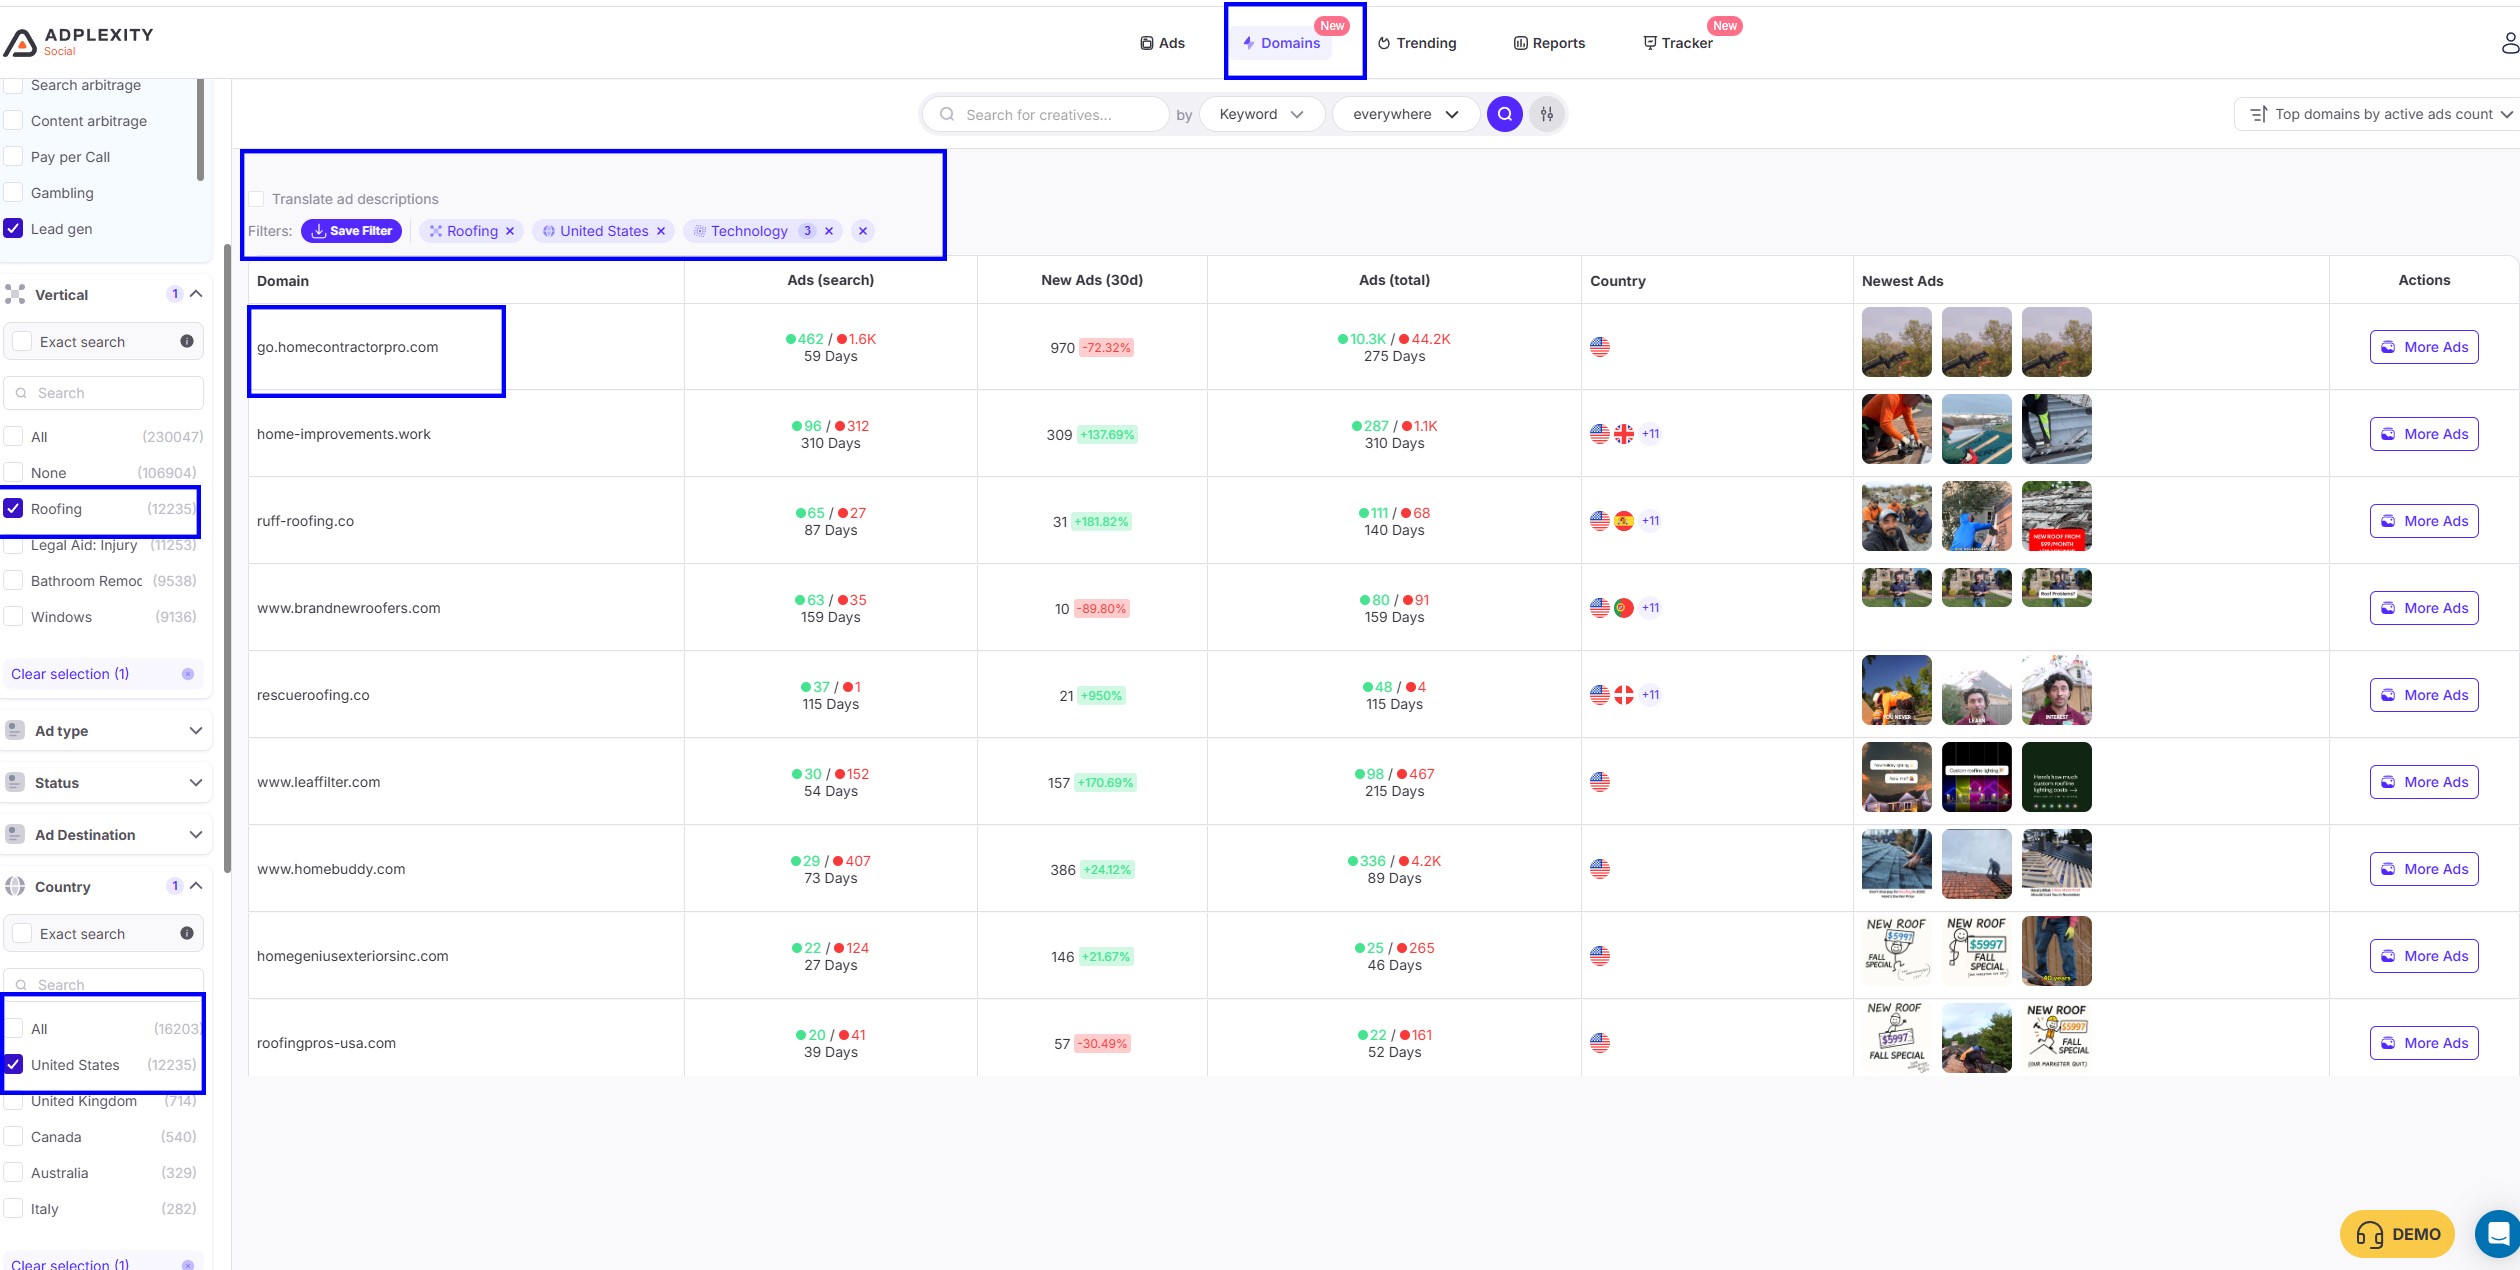Viewport: 2520px width, 1270px height.
Task: Click the Exact search info icon under Vertical
Action: pyautogui.click(x=187, y=341)
